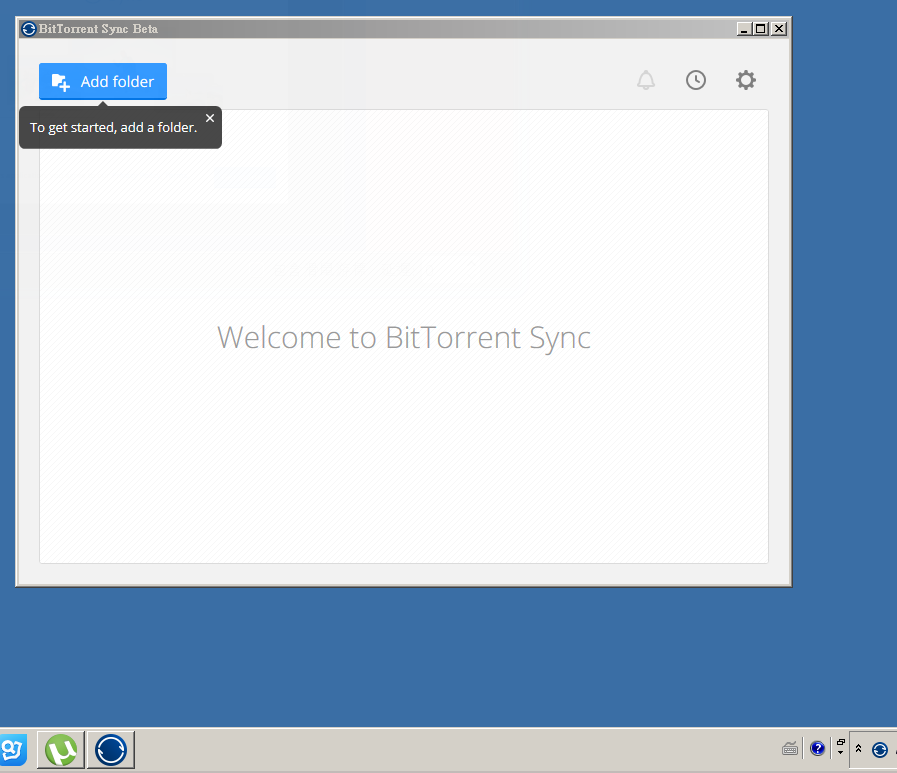
Task: Click the language bar restore icon
Action: (840, 742)
